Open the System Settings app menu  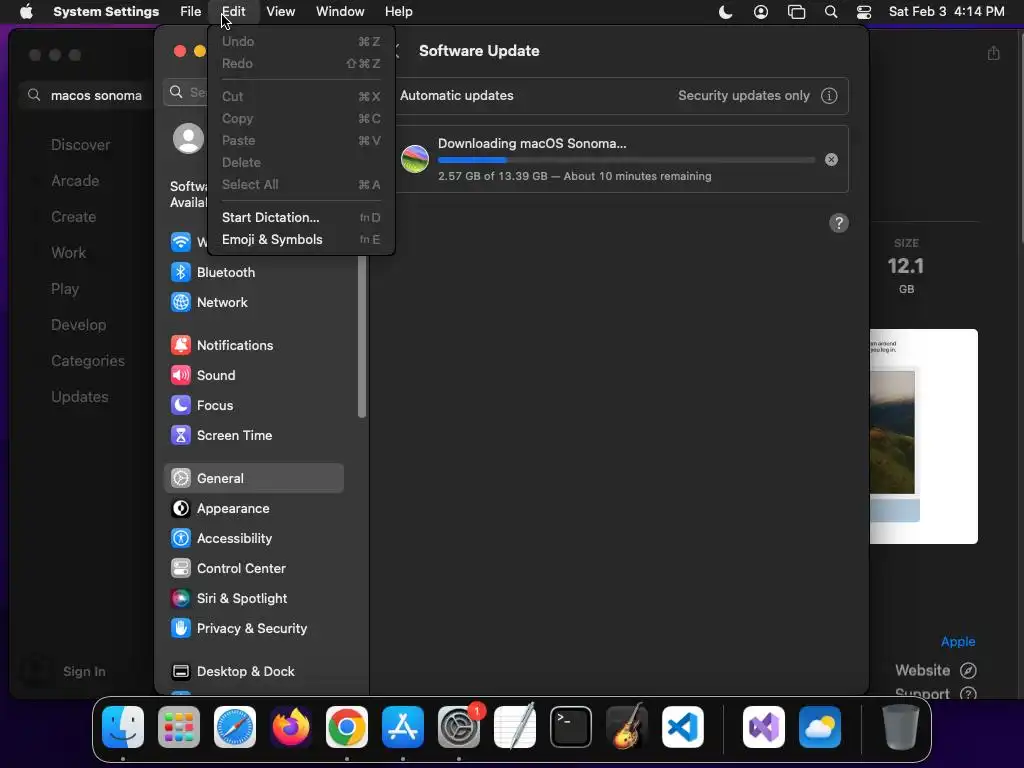tap(106, 12)
